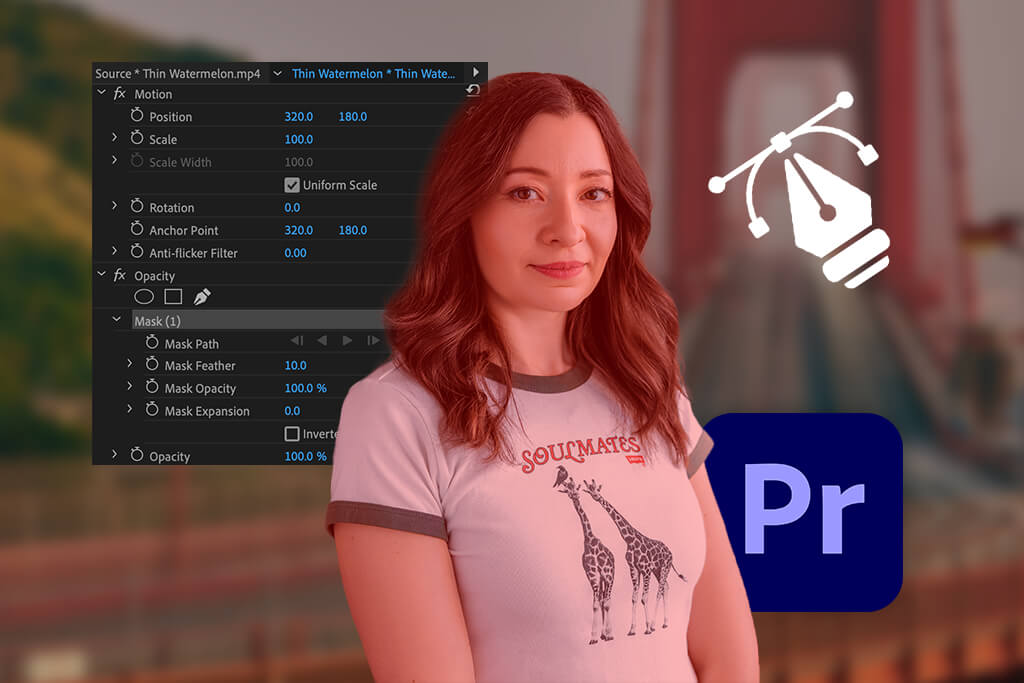Toggle stopwatch for Mask Feather

[152, 364]
